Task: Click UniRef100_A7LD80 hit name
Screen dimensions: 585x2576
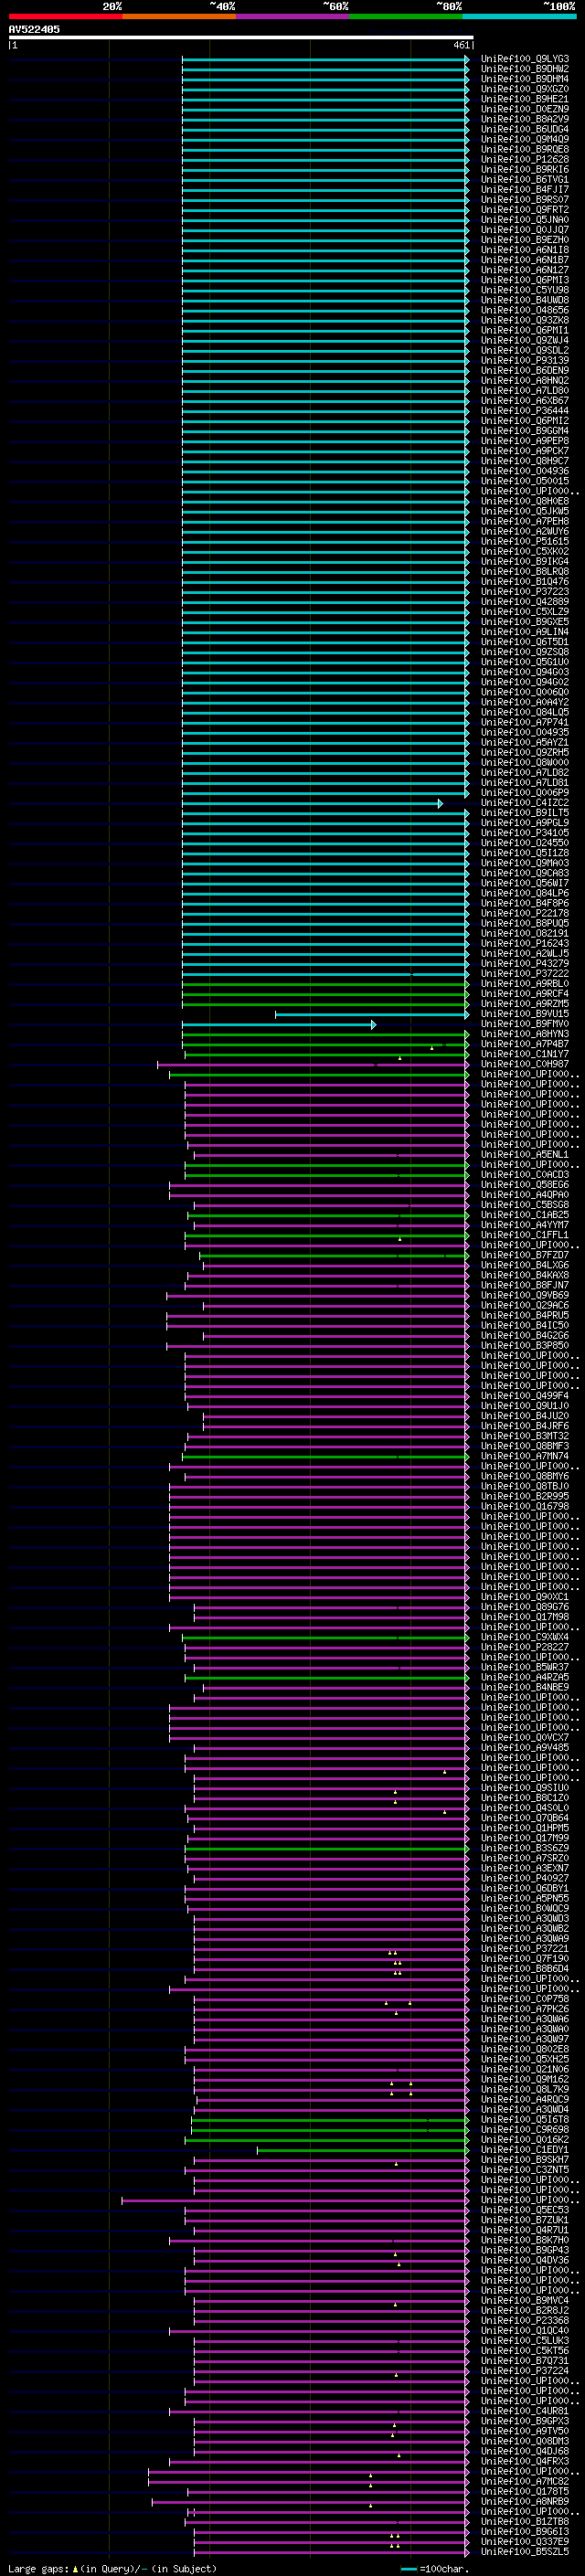Action: pos(525,391)
